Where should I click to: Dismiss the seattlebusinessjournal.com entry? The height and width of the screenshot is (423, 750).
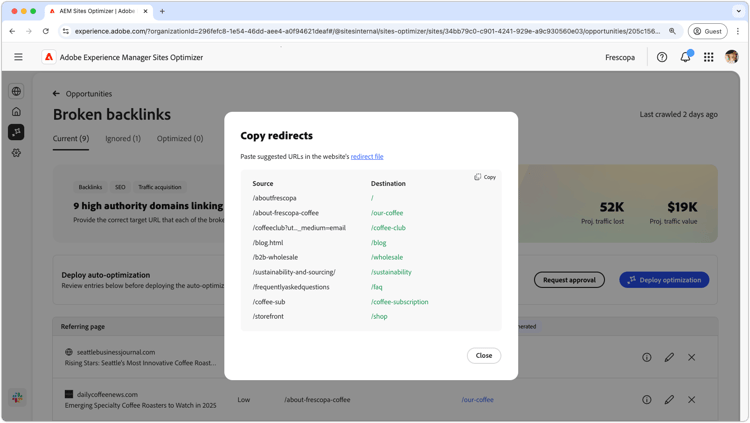(692, 357)
